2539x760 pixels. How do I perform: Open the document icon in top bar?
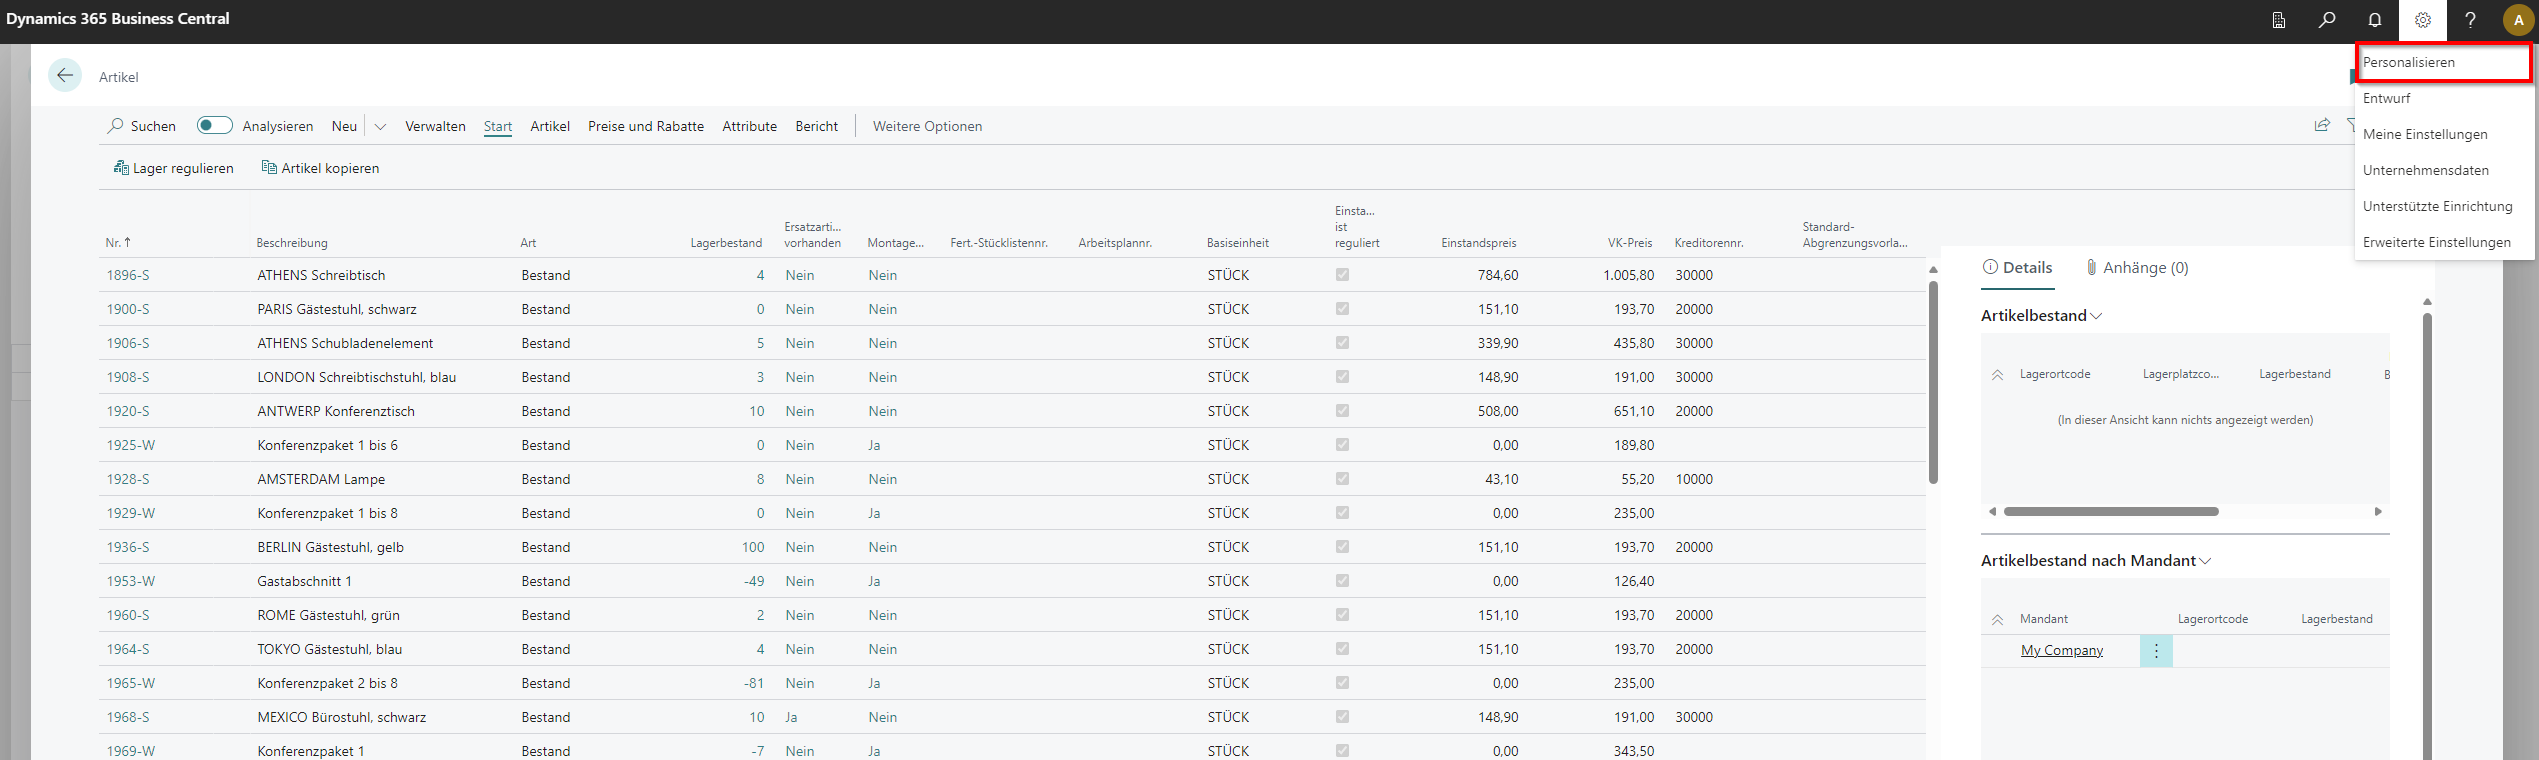[x=2279, y=20]
